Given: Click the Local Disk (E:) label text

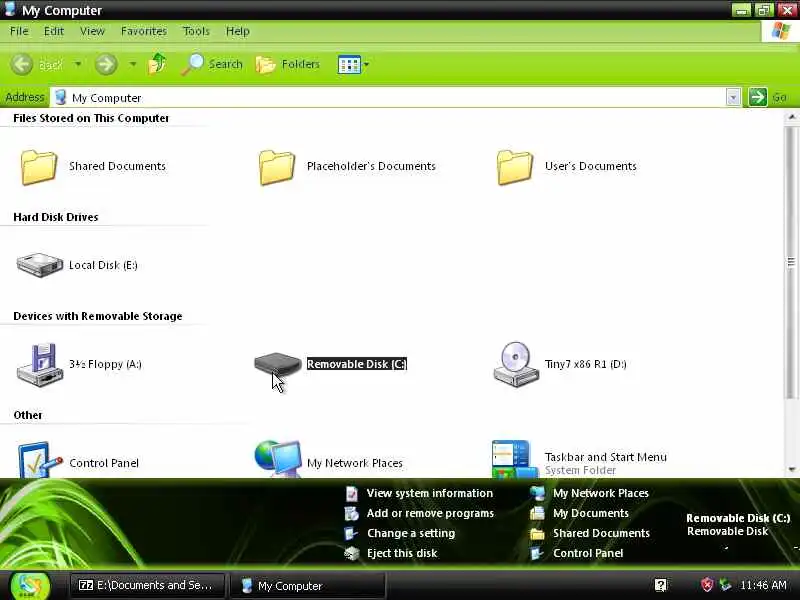Looking at the screenshot, I should click(103, 265).
